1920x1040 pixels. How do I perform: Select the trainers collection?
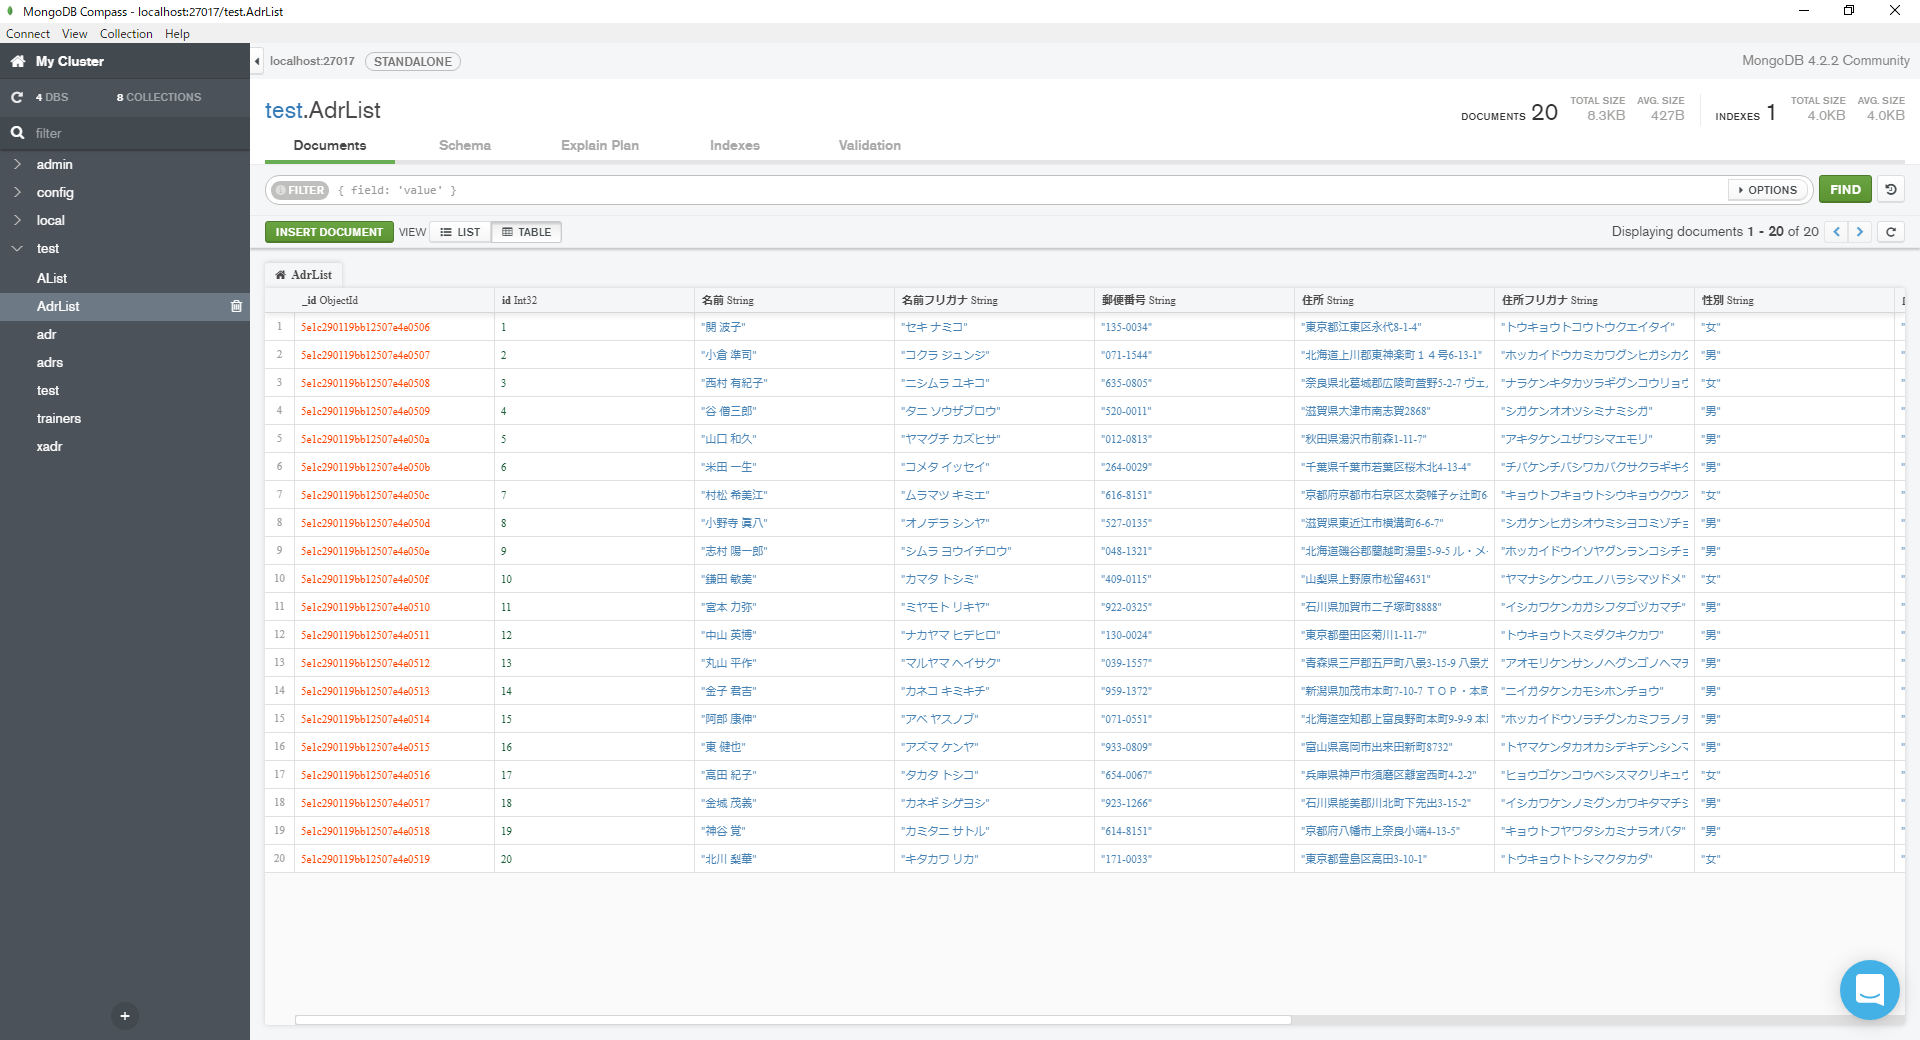(x=59, y=418)
